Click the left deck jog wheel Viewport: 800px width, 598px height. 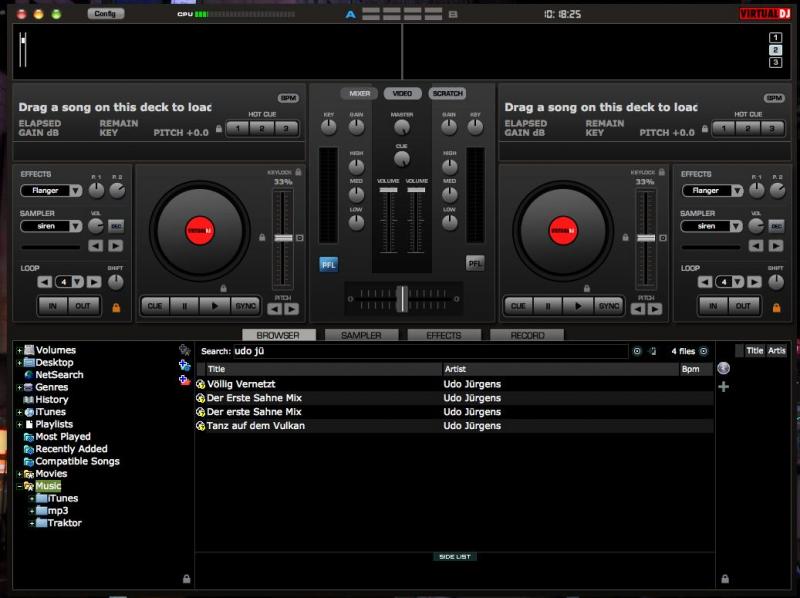click(200, 231)
